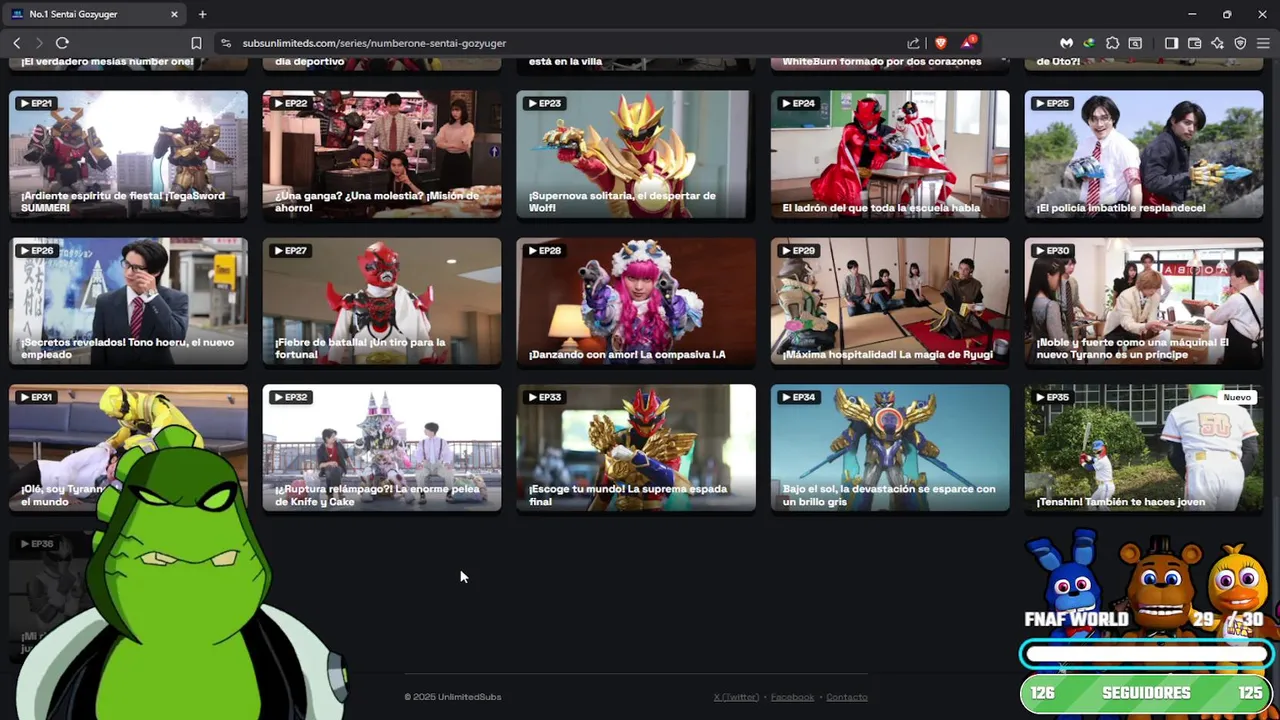
Task: Open 'El ladrón del que toda la escuela habla'
Action: [881, 208]
